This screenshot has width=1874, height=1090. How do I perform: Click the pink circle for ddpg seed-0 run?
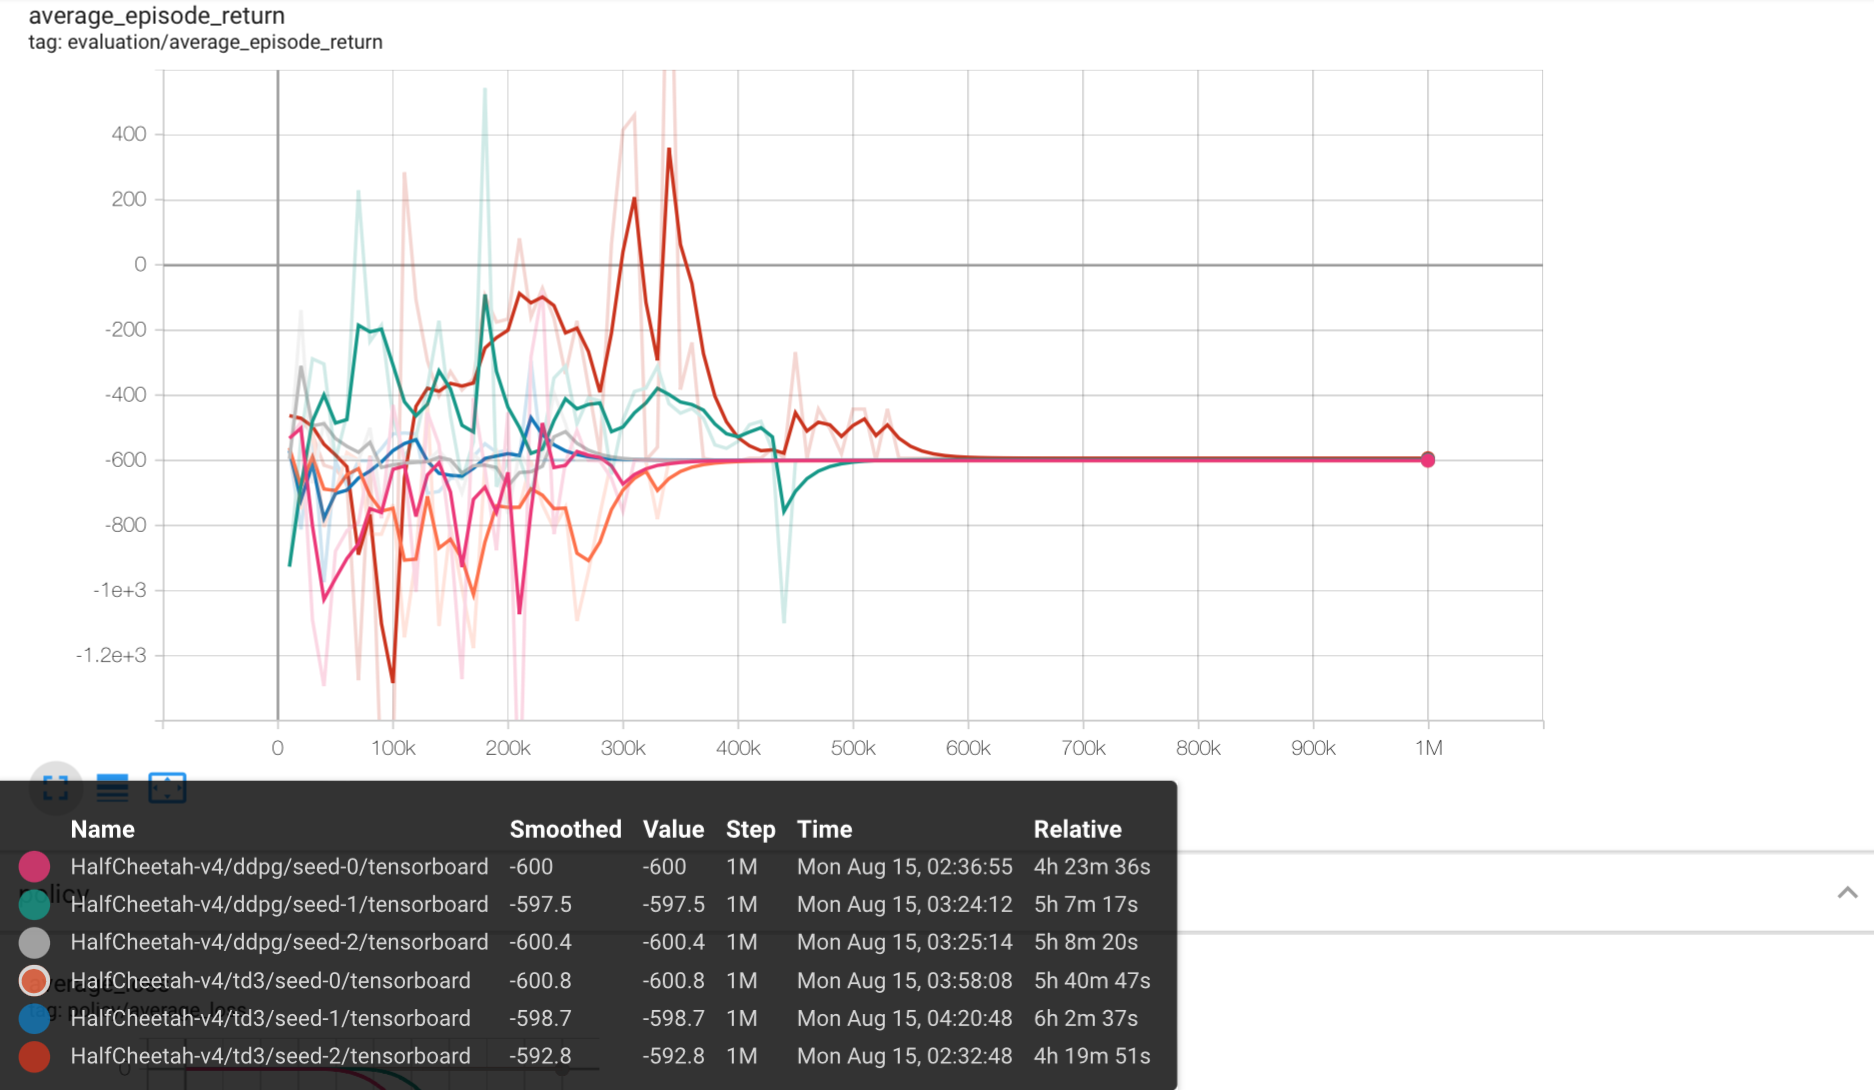pyautogui.click(x=33, y=866)
